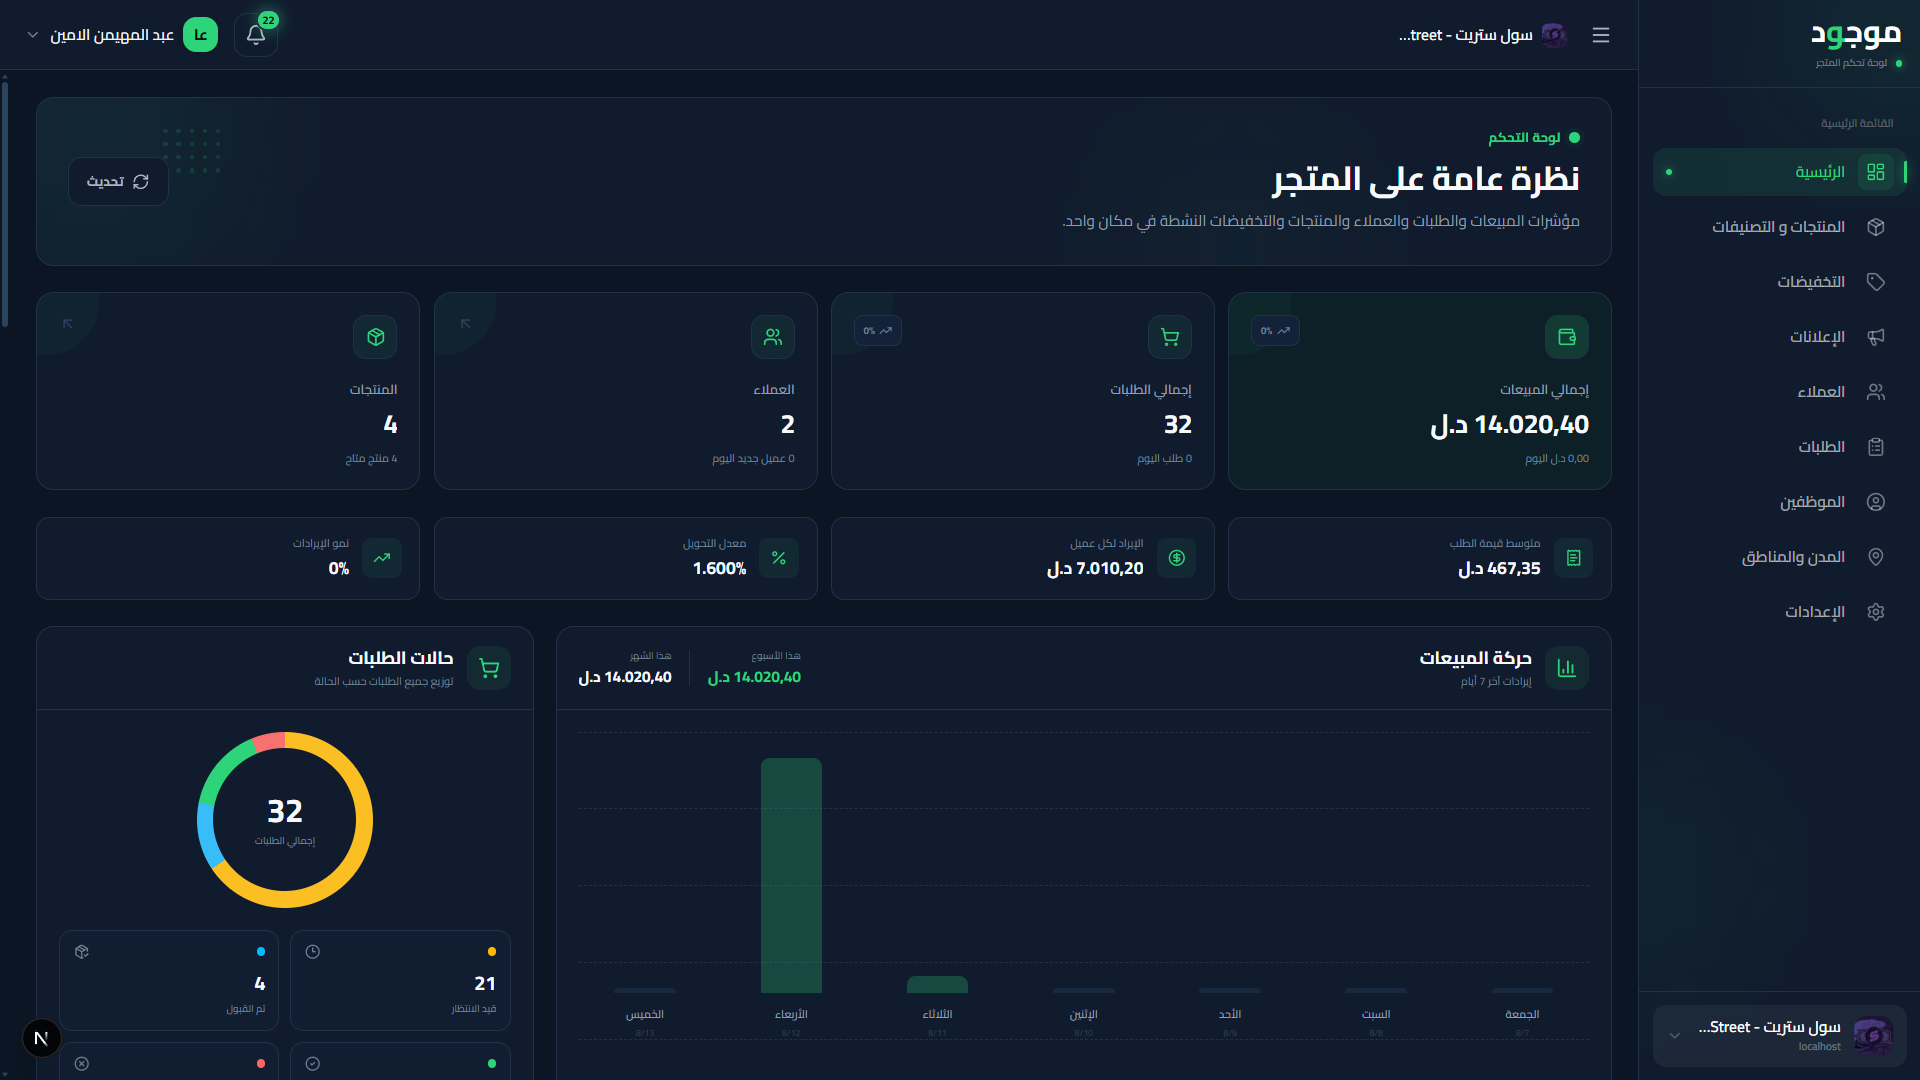
Task: Click the 1.600% conversion rate value
Action: point(720,569)
